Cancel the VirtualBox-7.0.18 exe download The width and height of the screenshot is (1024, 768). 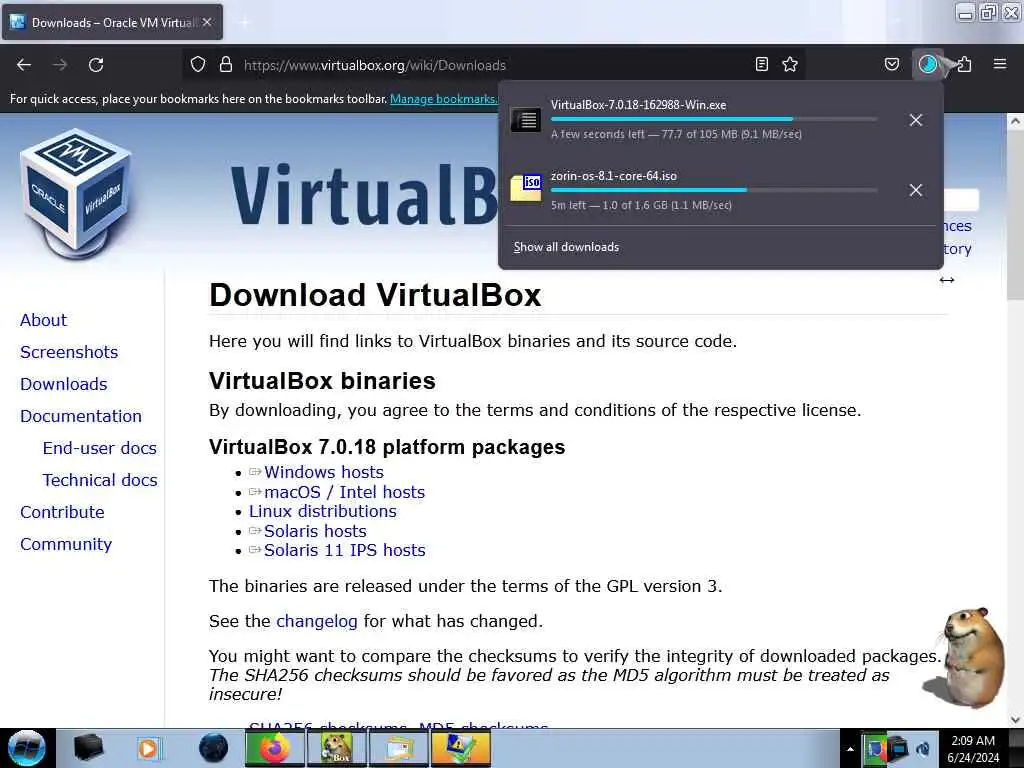pos(916,120)
